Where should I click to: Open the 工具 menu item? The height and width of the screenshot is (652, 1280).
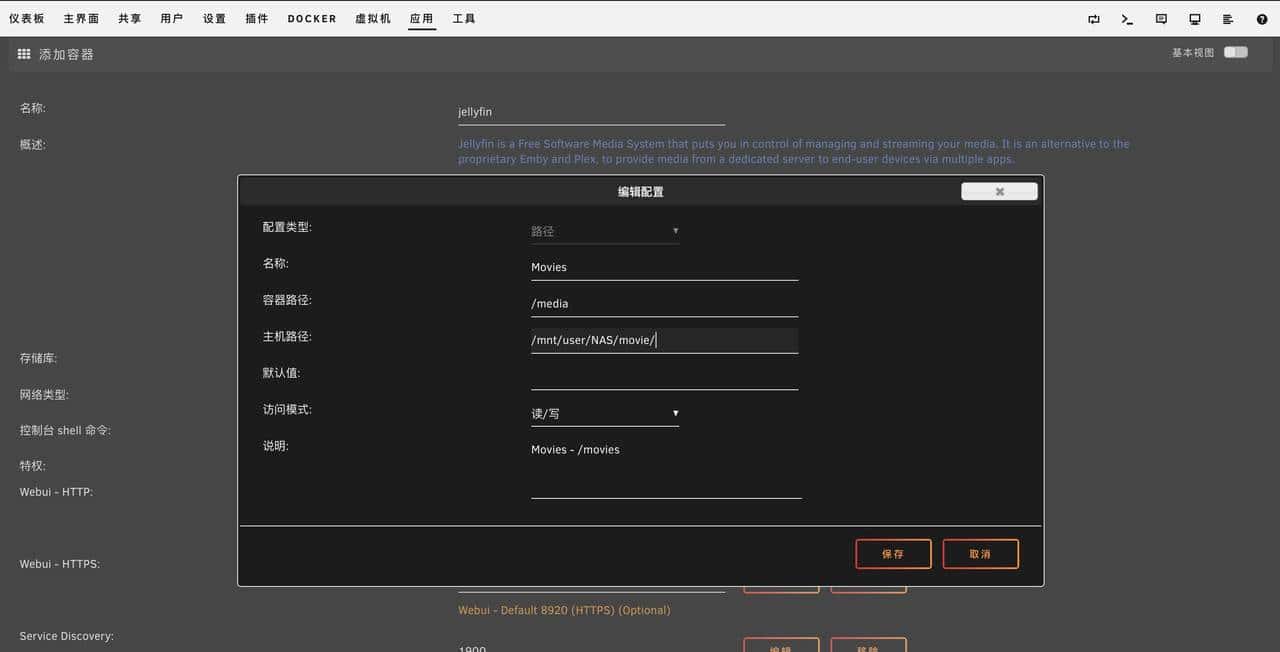[x=464, y=18]
